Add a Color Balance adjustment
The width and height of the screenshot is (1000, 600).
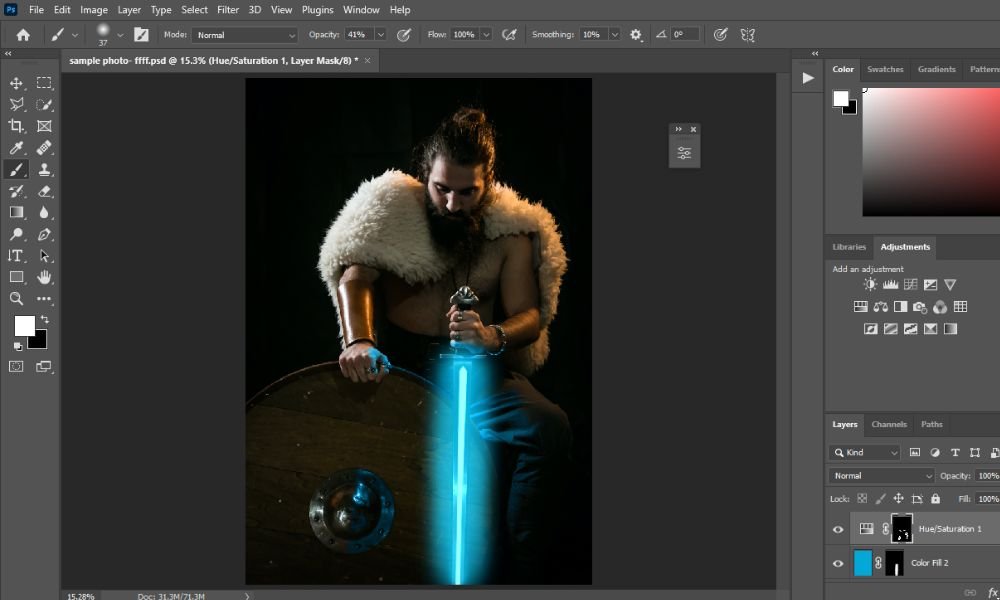881,307
